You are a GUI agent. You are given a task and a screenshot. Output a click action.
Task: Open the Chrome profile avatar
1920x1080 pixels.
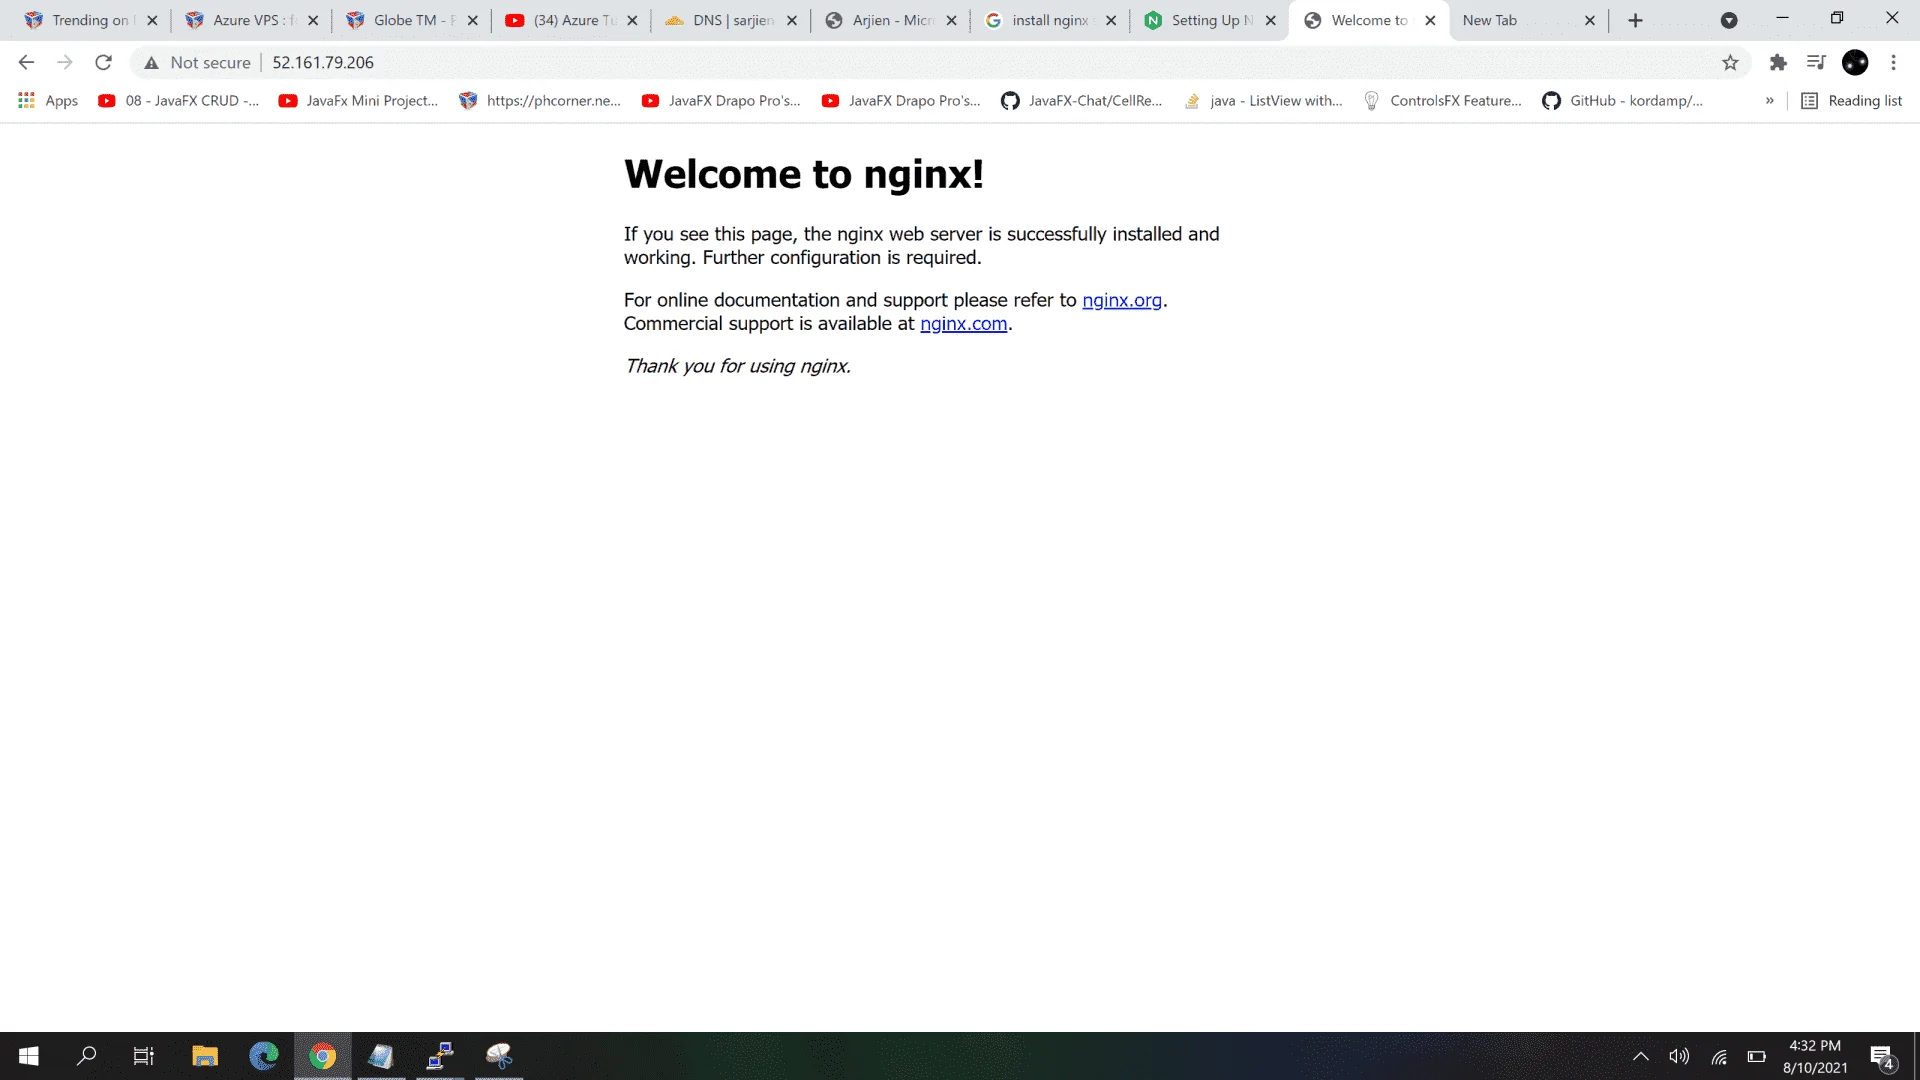1855,62
